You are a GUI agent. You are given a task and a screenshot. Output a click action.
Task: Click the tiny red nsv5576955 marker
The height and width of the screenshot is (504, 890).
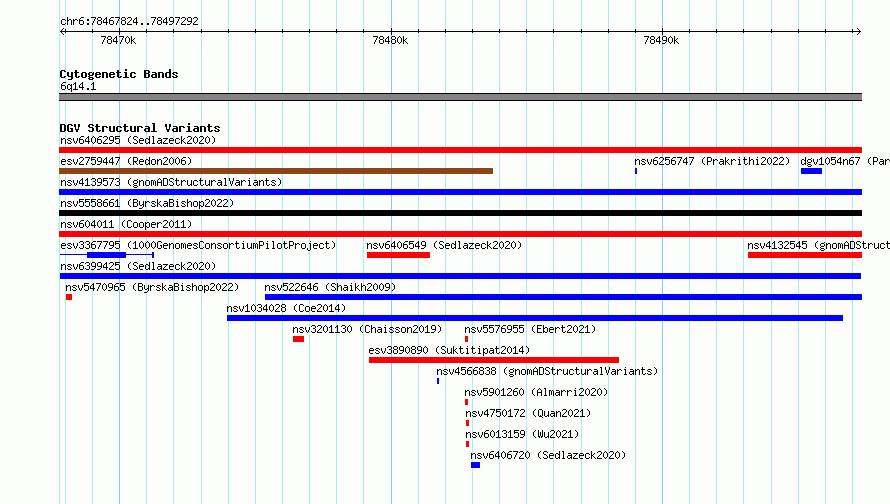[467, 339]
